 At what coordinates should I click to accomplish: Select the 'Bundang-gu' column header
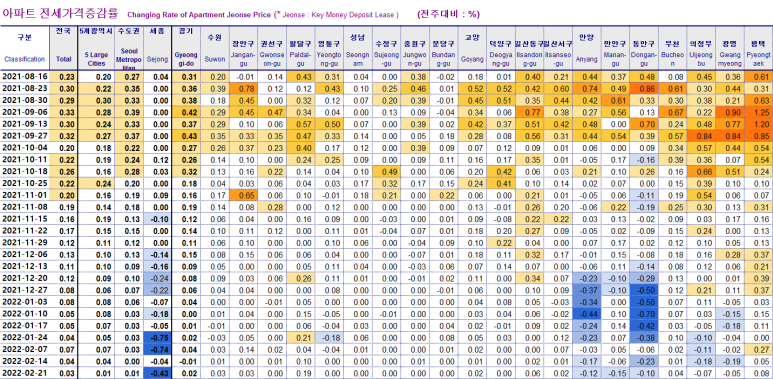(x=443, y=48)
